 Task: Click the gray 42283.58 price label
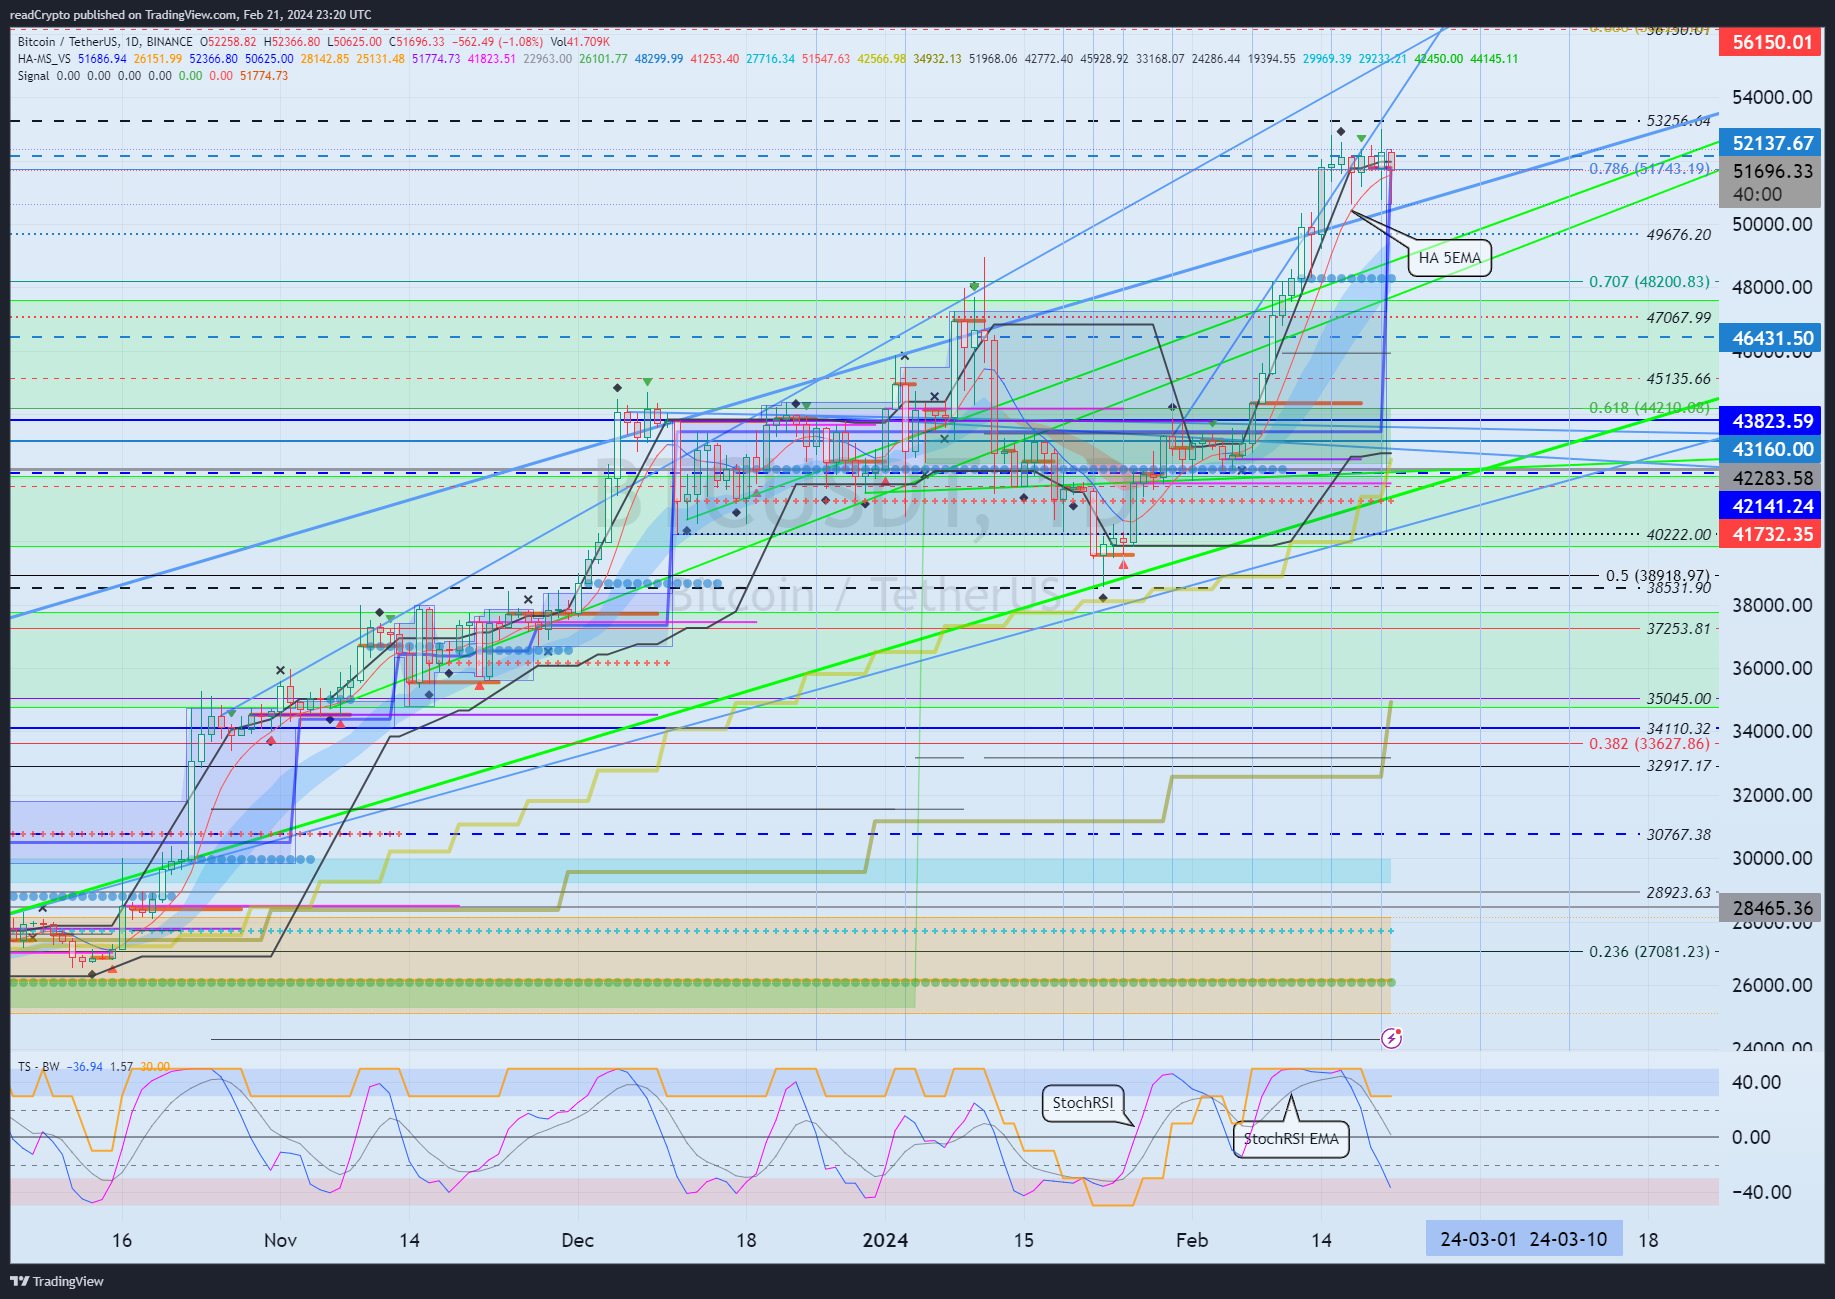(1771, 478)
